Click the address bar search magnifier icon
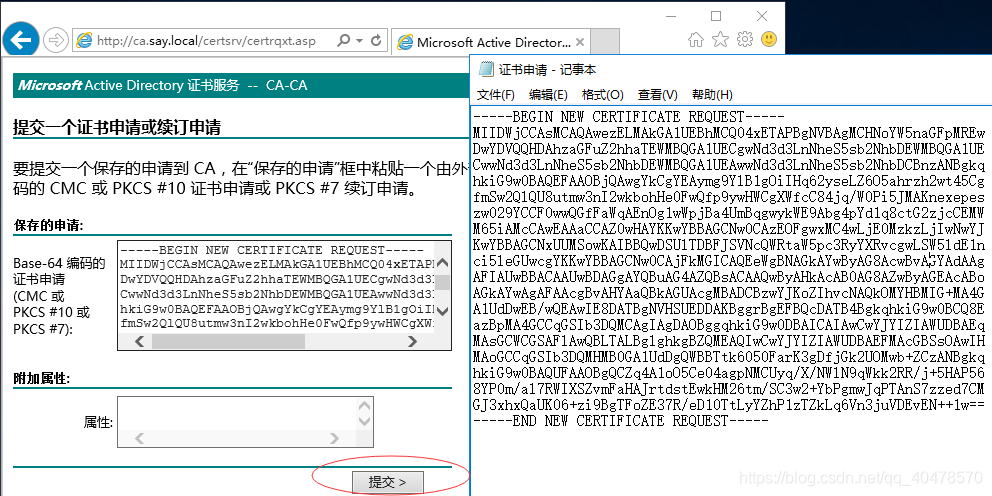 [x=344, y=41]
